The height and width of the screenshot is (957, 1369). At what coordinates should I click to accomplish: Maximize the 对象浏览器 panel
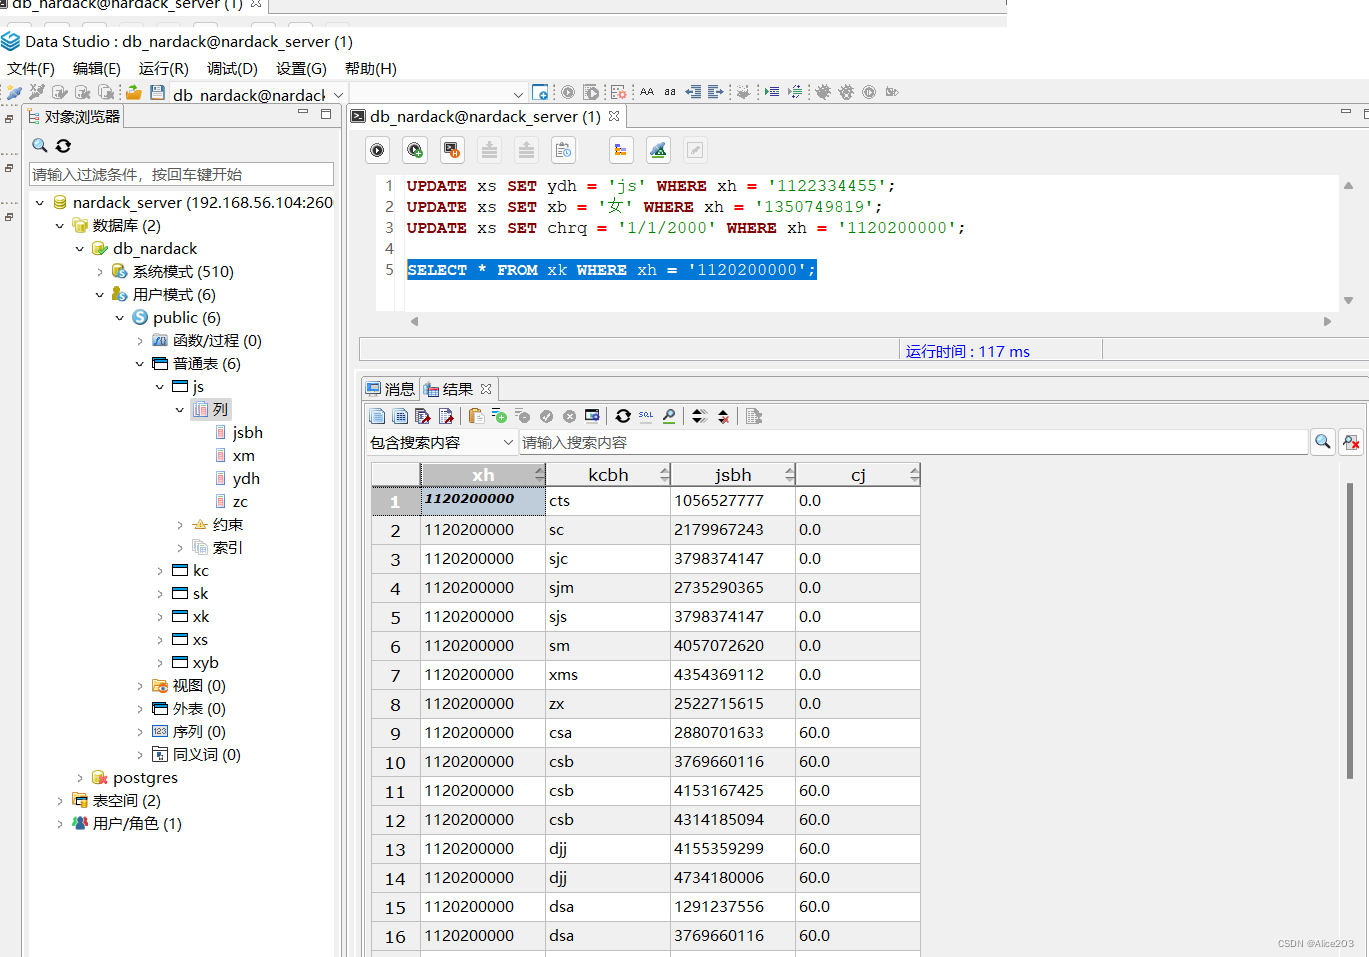[326, 114]
